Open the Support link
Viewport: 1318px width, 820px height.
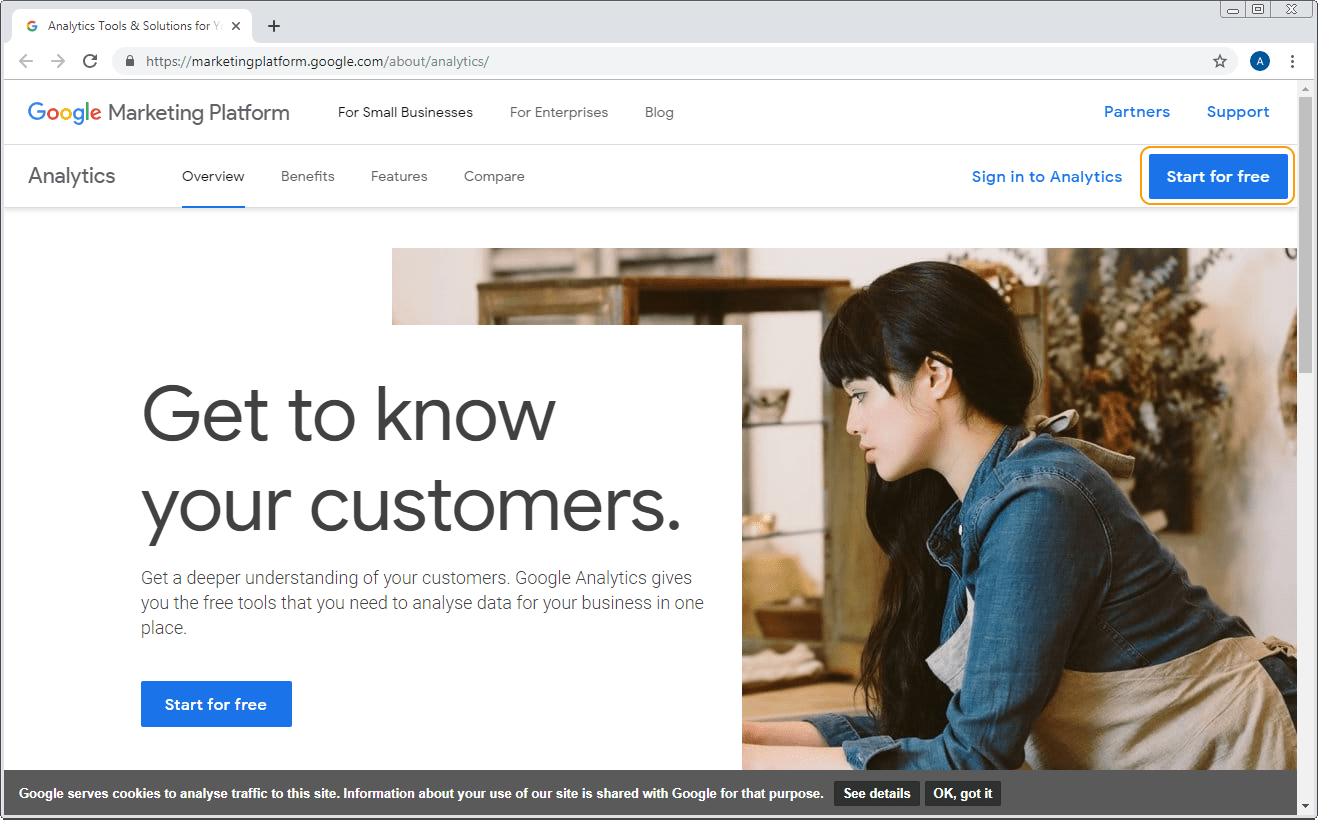click(1238, 112)
